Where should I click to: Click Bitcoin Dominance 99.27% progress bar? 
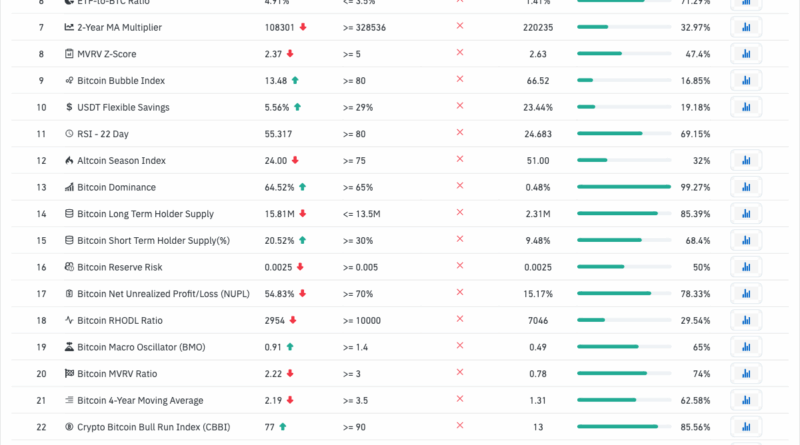click(624, 187)
